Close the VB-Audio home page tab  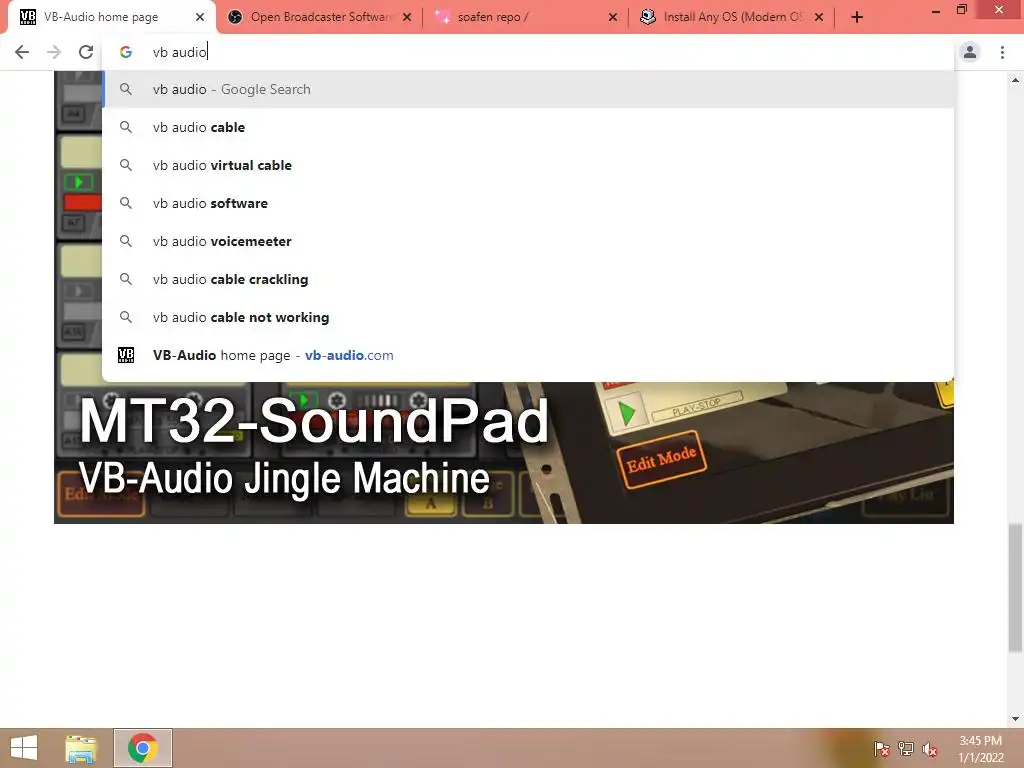[200, 18]
